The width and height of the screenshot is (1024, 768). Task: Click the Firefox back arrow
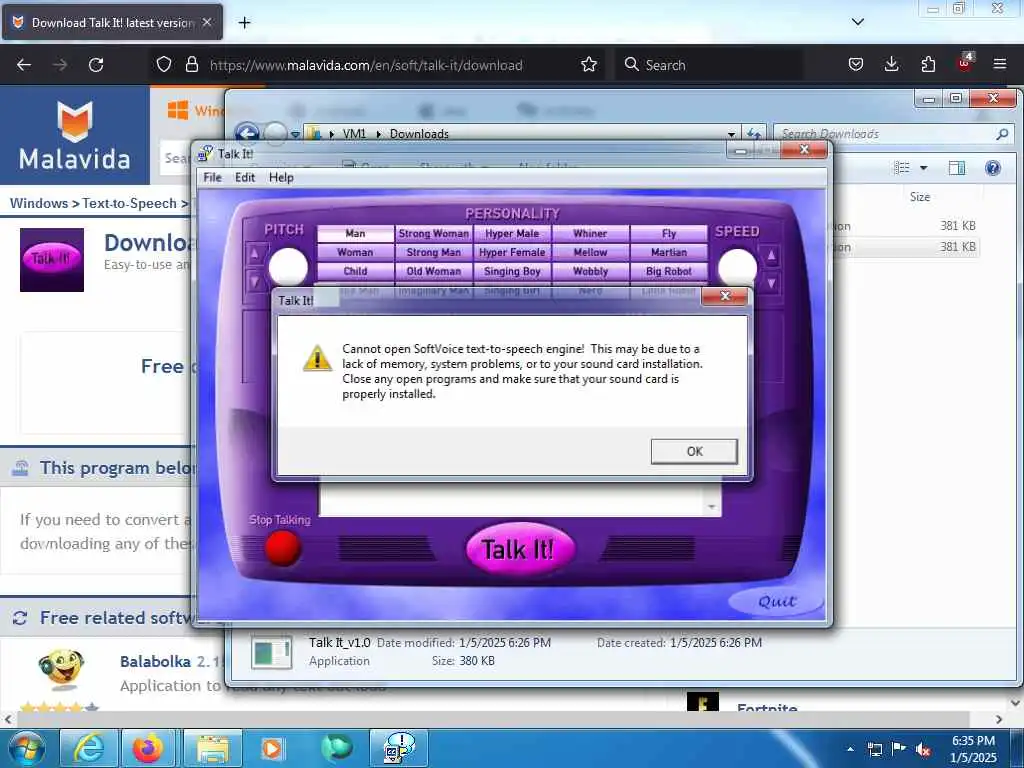click(24, 65)
